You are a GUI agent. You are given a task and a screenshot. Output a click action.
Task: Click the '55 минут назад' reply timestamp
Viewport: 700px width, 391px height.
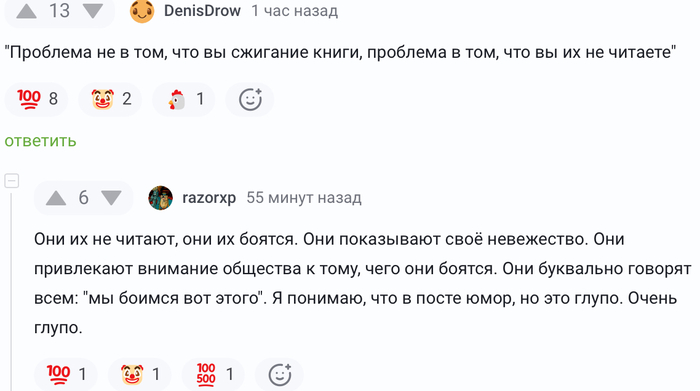pos(304,198)
